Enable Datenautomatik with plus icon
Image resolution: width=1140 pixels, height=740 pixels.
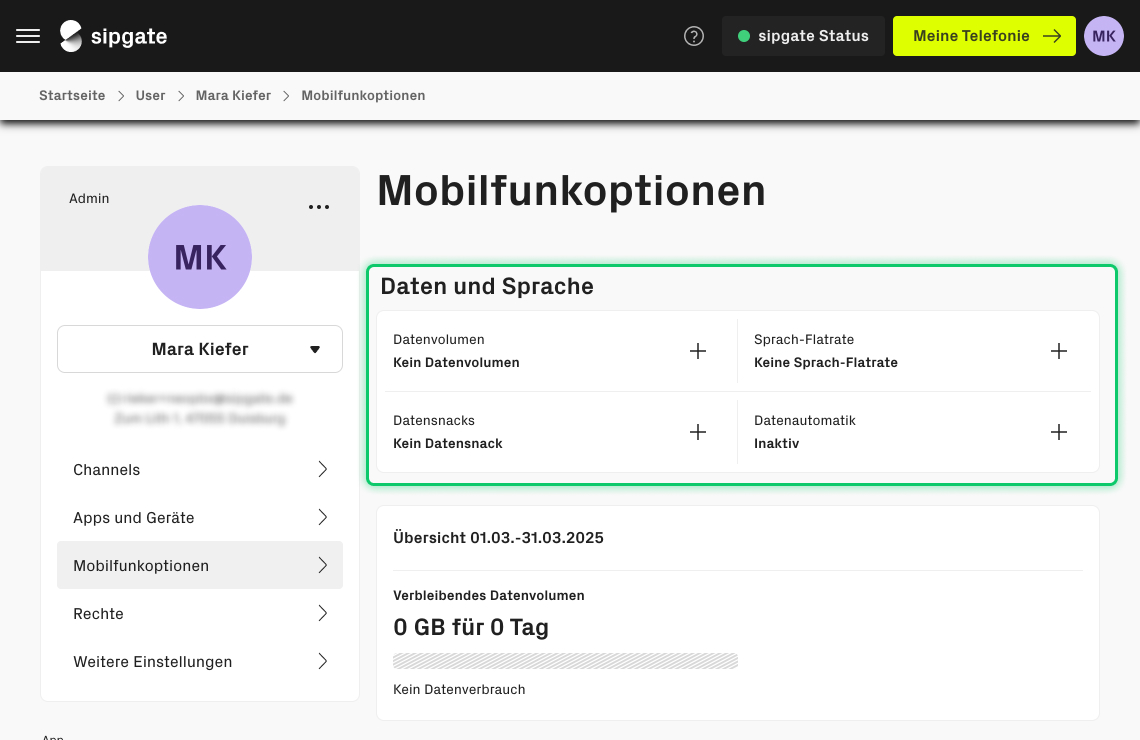[1059, 432]
